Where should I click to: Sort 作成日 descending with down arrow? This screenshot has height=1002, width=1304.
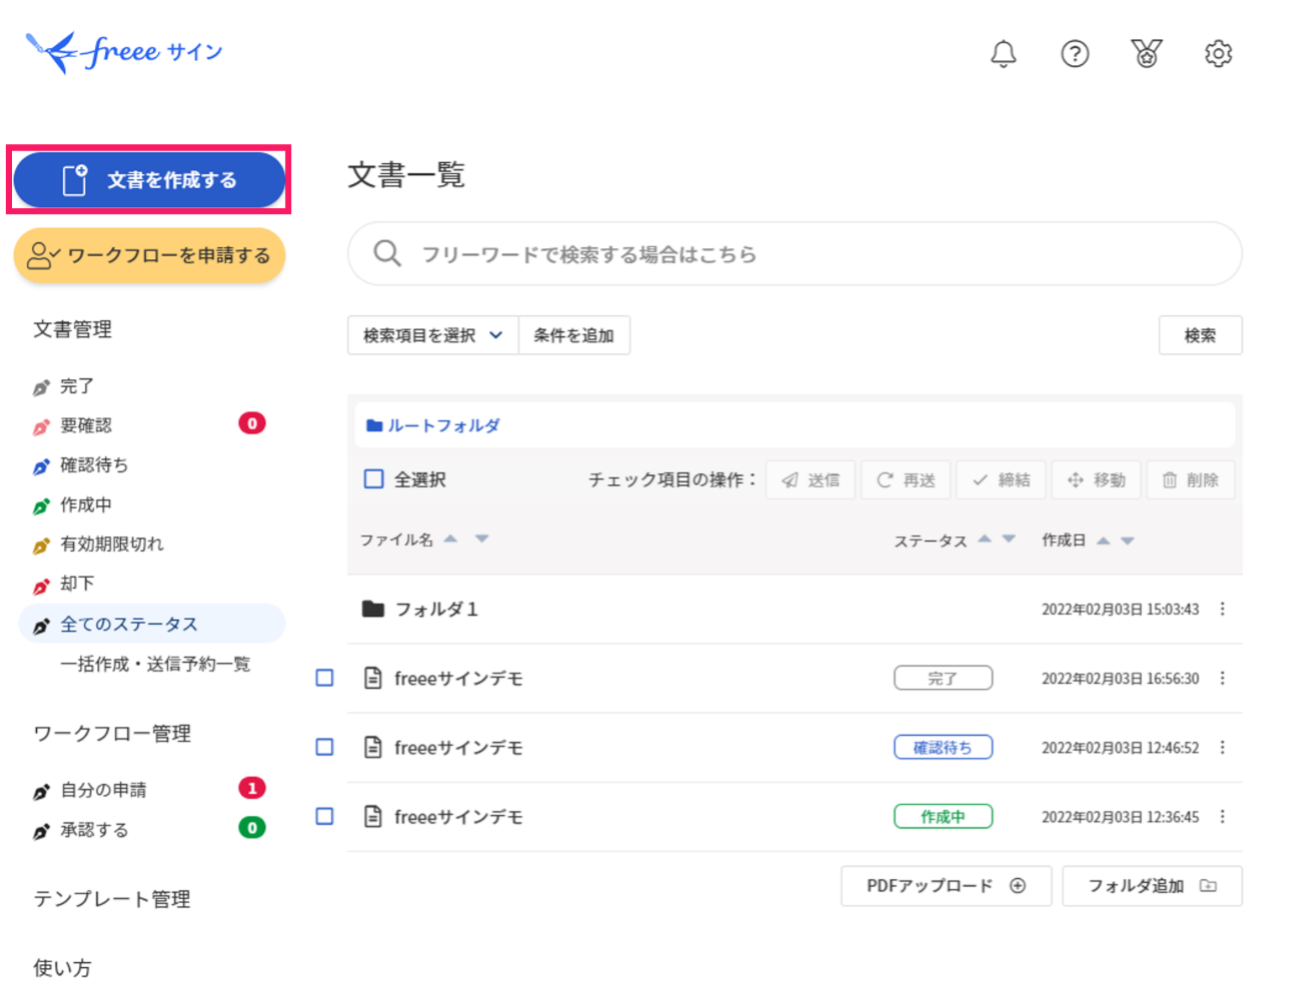[1128, 540]
